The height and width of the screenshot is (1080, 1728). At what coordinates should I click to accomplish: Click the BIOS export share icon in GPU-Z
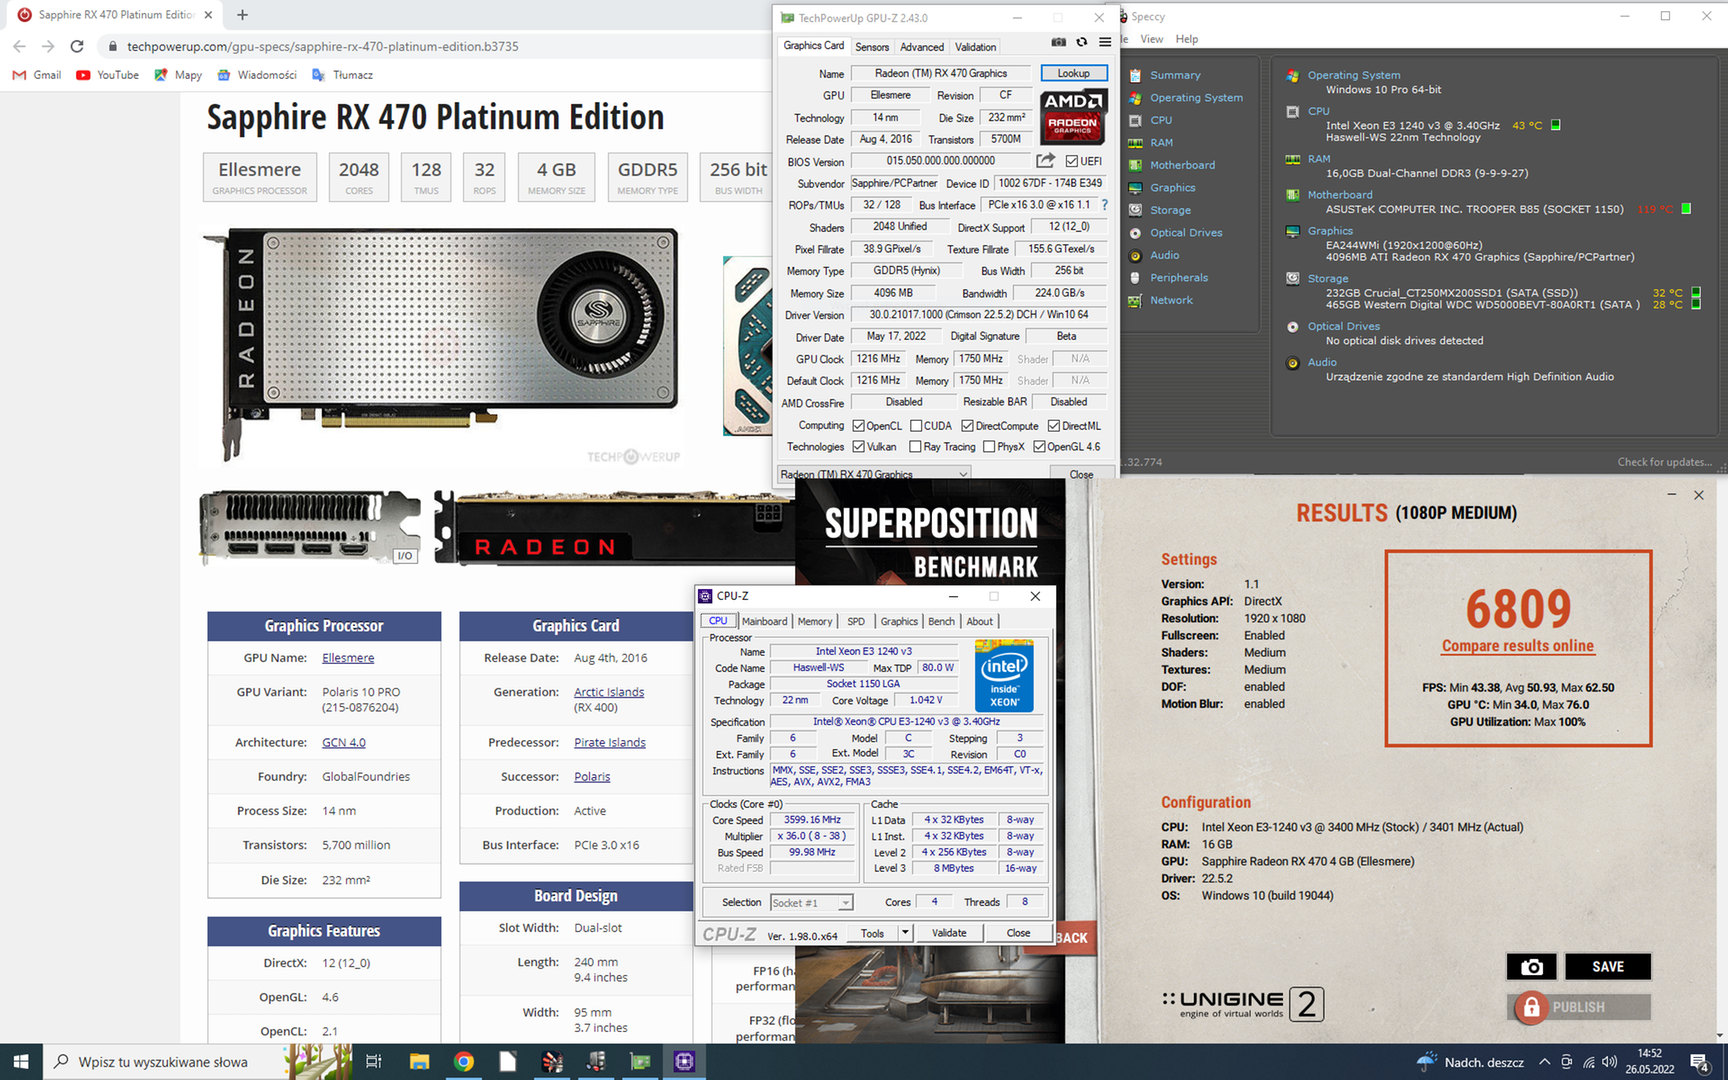(1045, 160)
